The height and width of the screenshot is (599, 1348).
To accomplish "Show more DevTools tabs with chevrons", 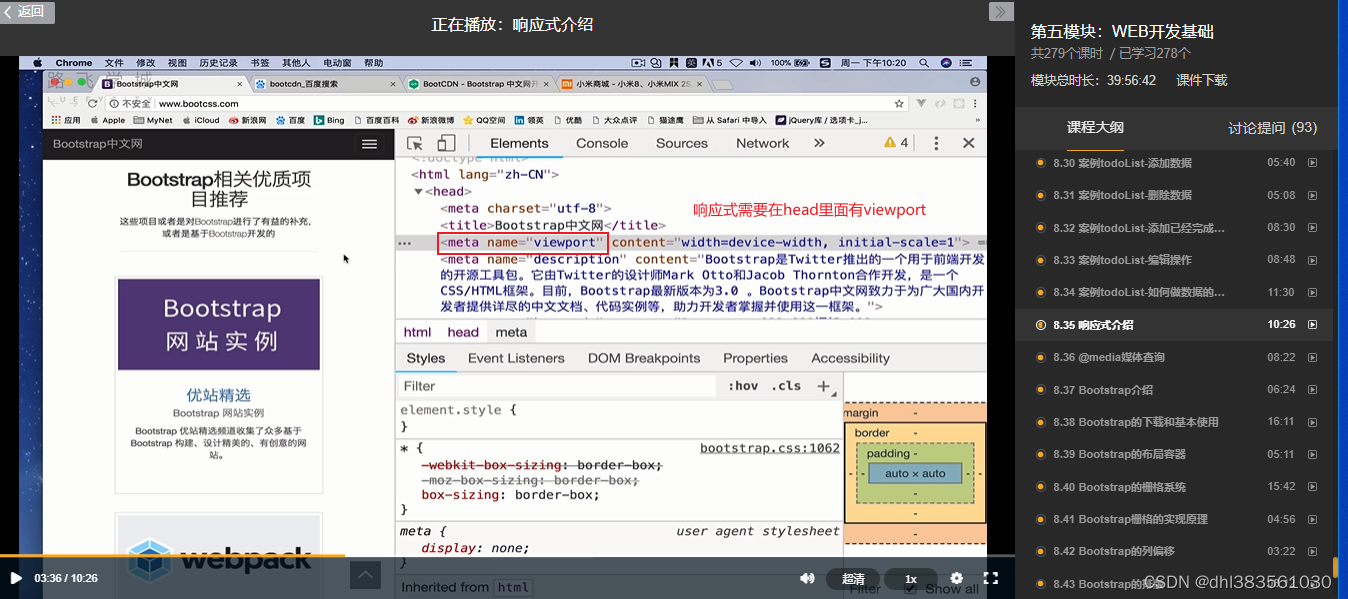I will 819,143.
